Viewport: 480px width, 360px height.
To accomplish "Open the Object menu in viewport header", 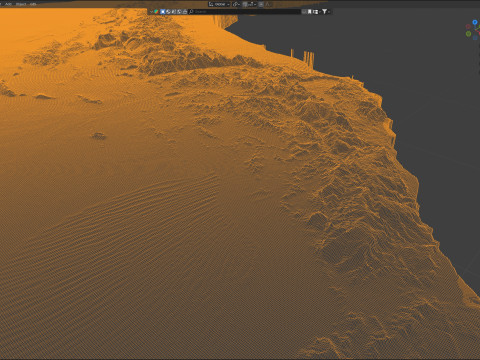I will click(x=21, y=4).
